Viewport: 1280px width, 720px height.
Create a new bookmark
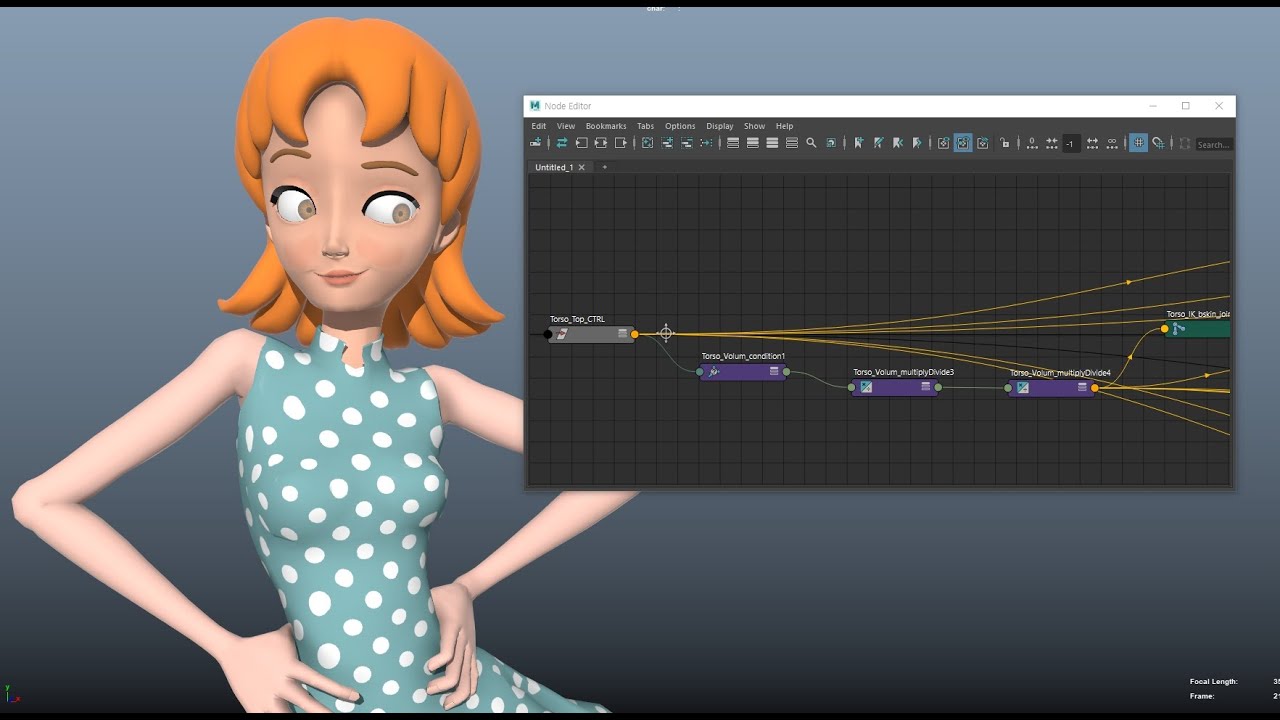(858, 143)
